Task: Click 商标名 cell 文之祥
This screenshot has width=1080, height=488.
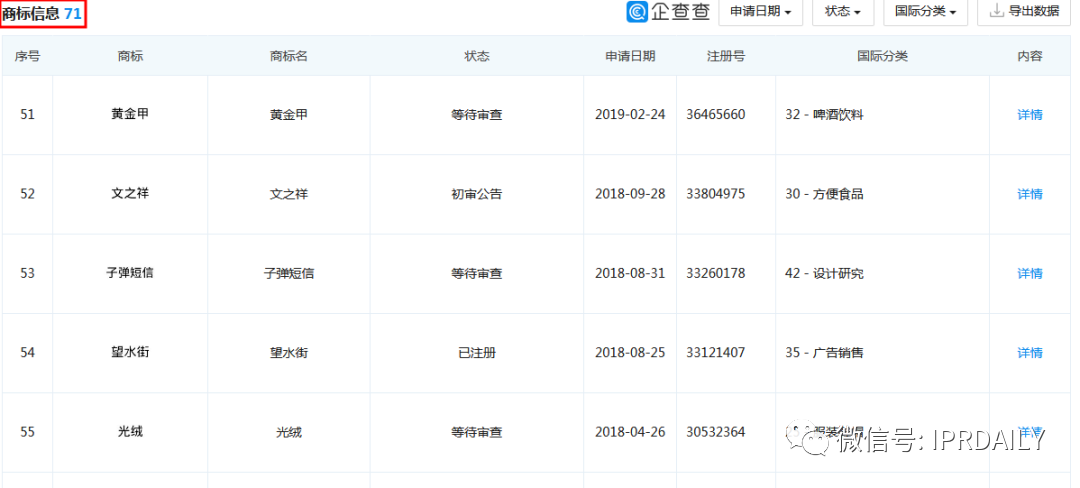Action: click(x=289, y=194)
